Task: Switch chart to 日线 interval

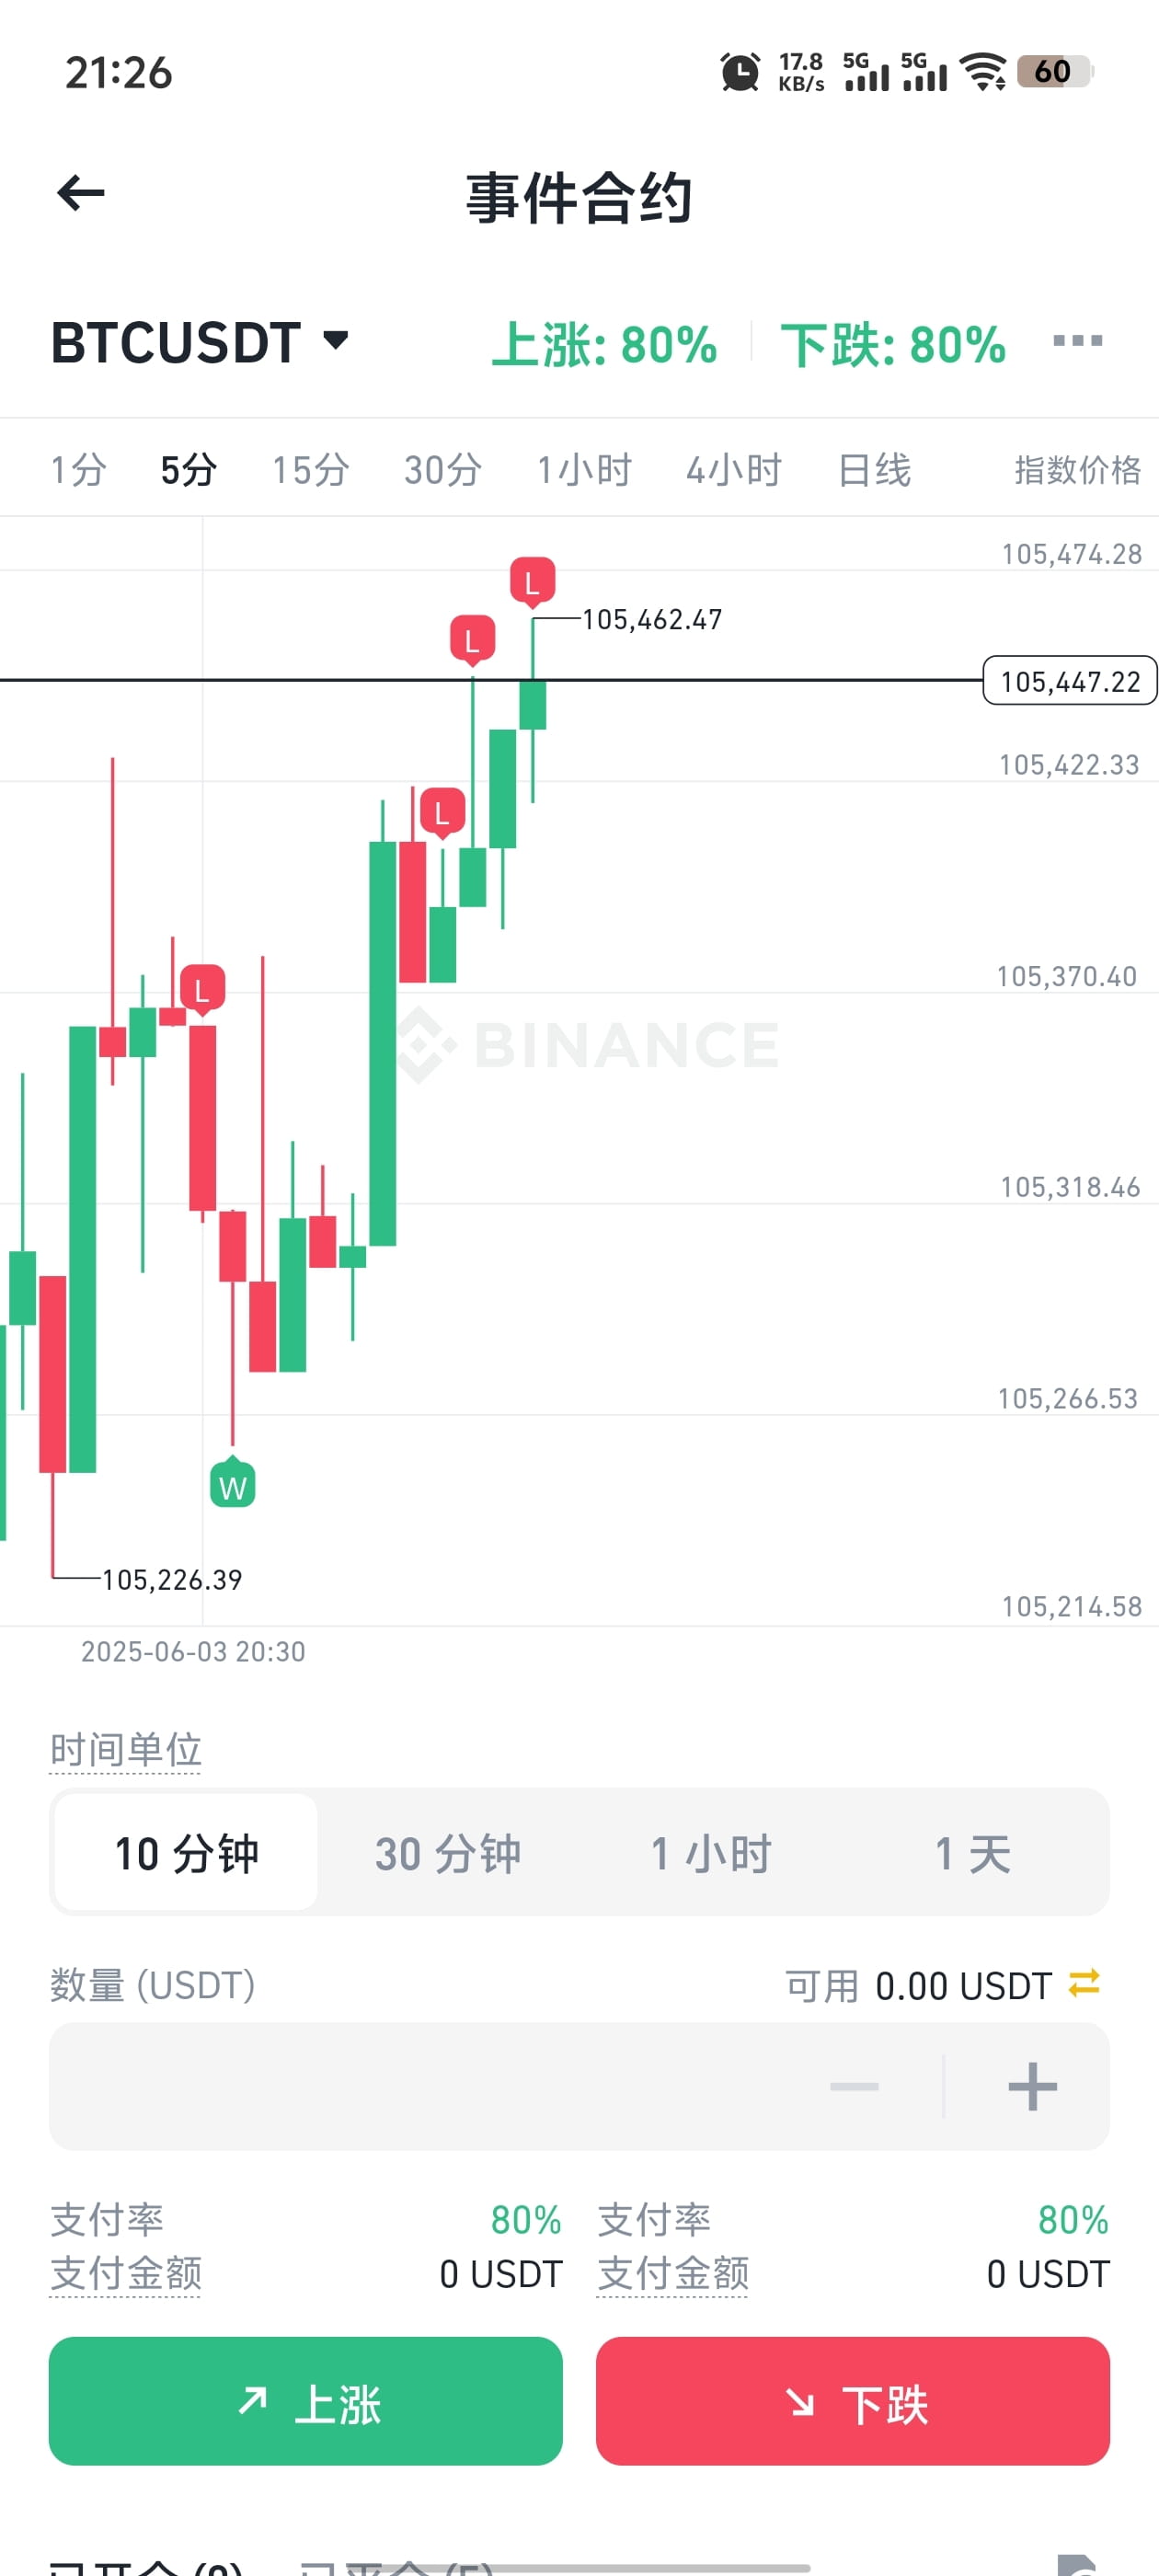Action: [x=875, y=469]
